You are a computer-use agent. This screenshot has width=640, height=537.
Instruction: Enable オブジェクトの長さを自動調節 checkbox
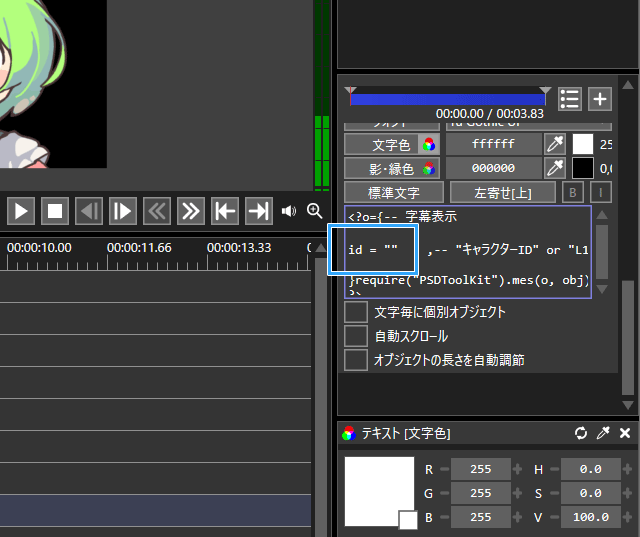tap(356, 360)
